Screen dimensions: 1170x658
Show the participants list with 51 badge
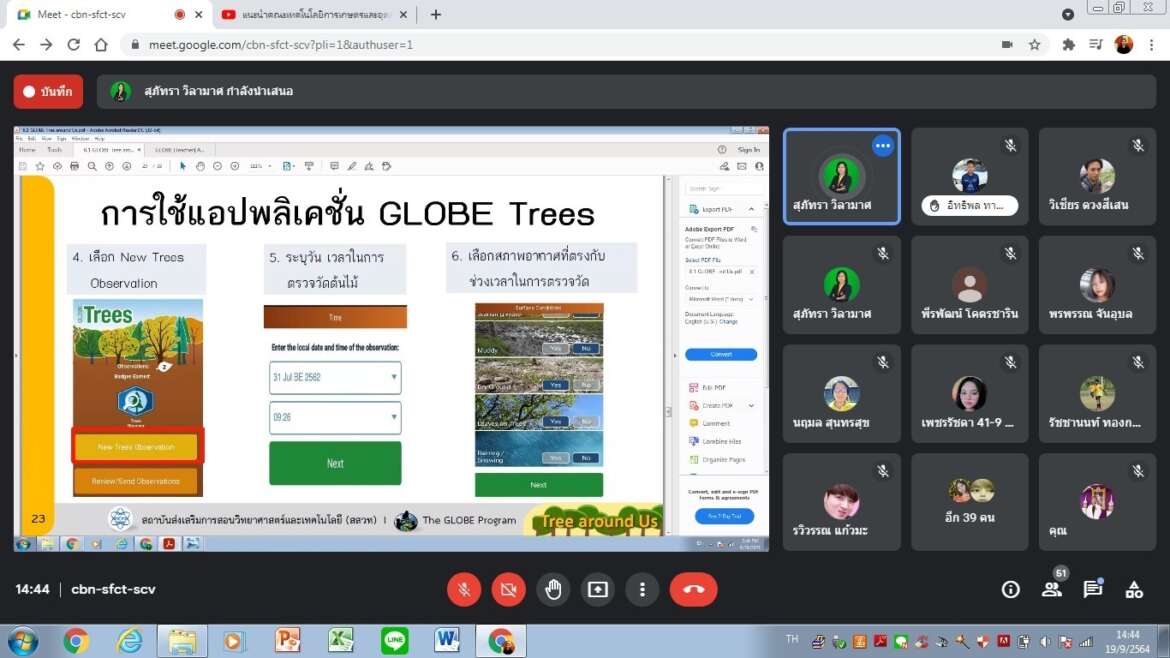(1053, 589)
